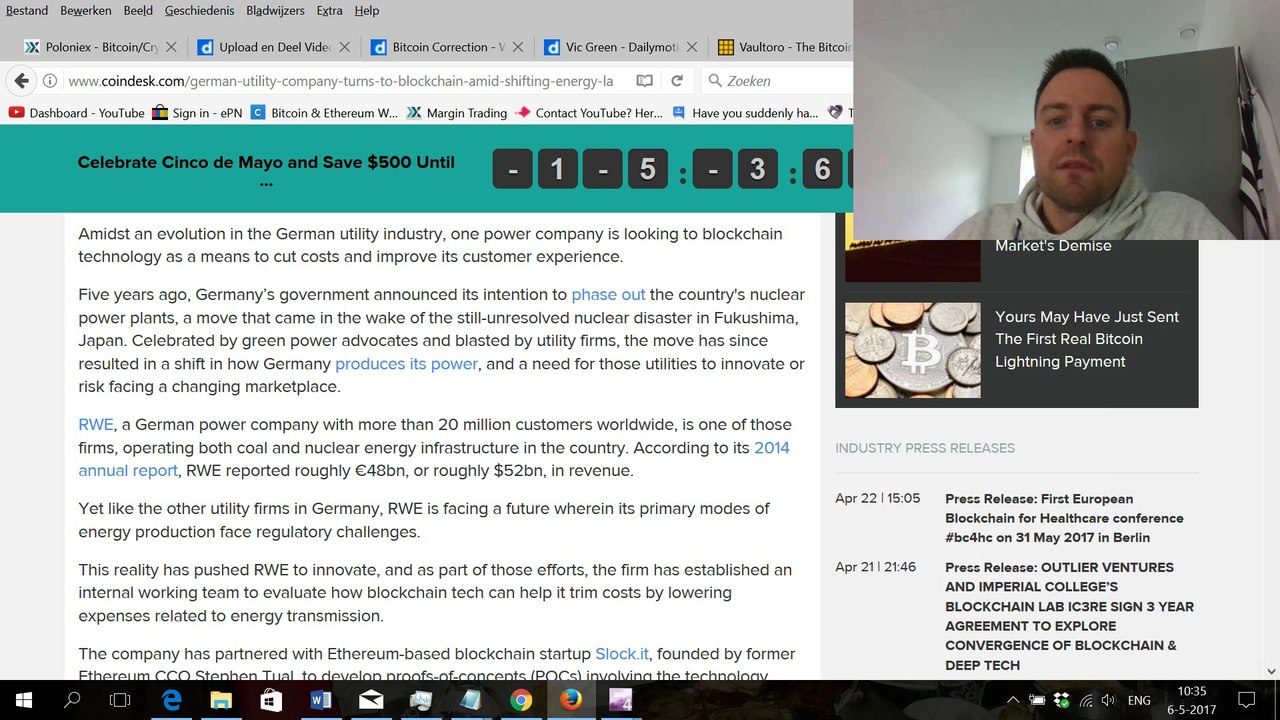
Task: Click the Firefox back arrow button
Action: 22,81
